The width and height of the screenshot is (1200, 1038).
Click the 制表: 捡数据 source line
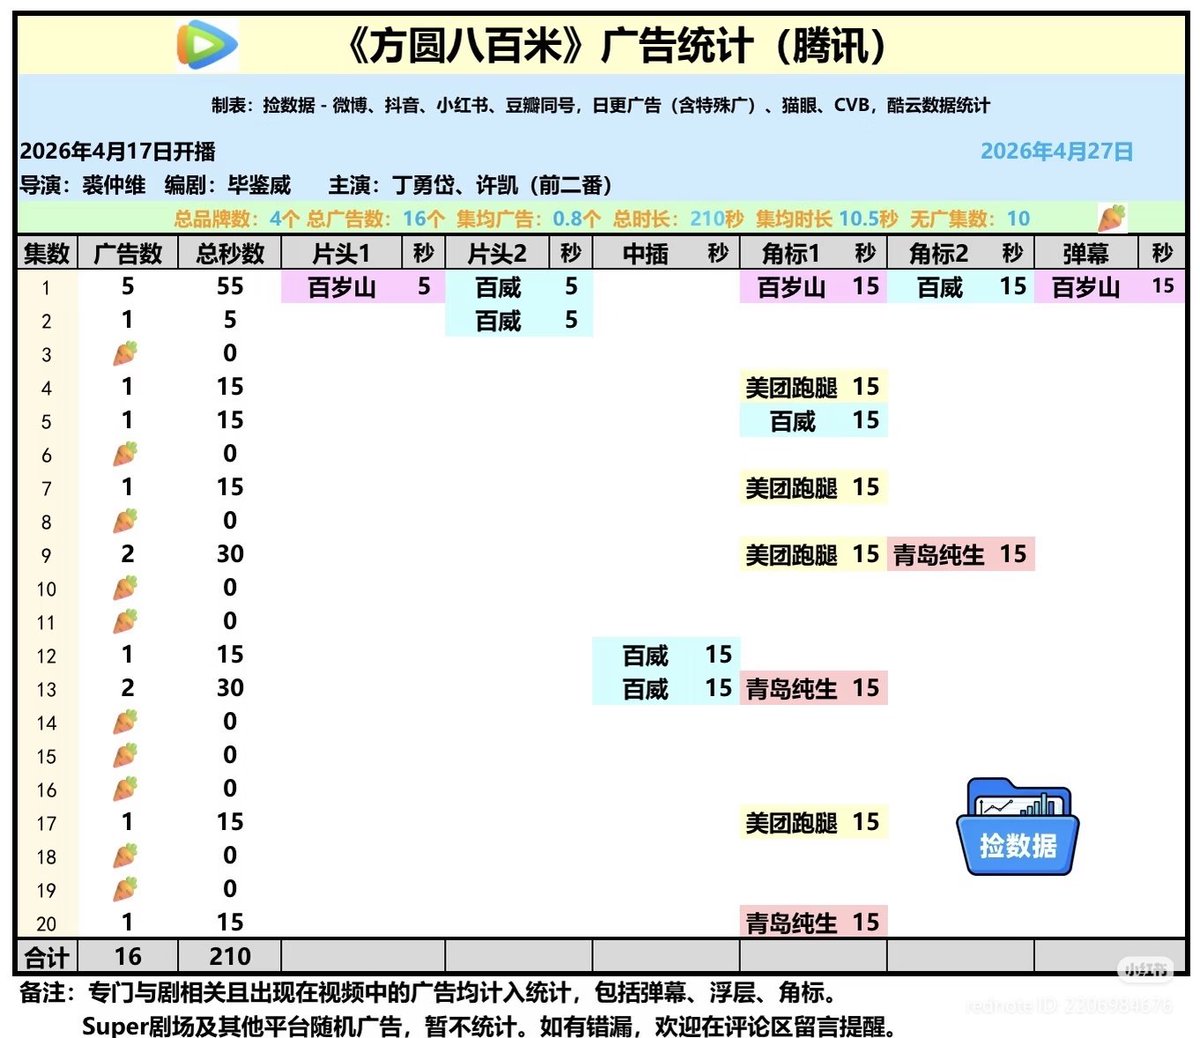point(600,105)
